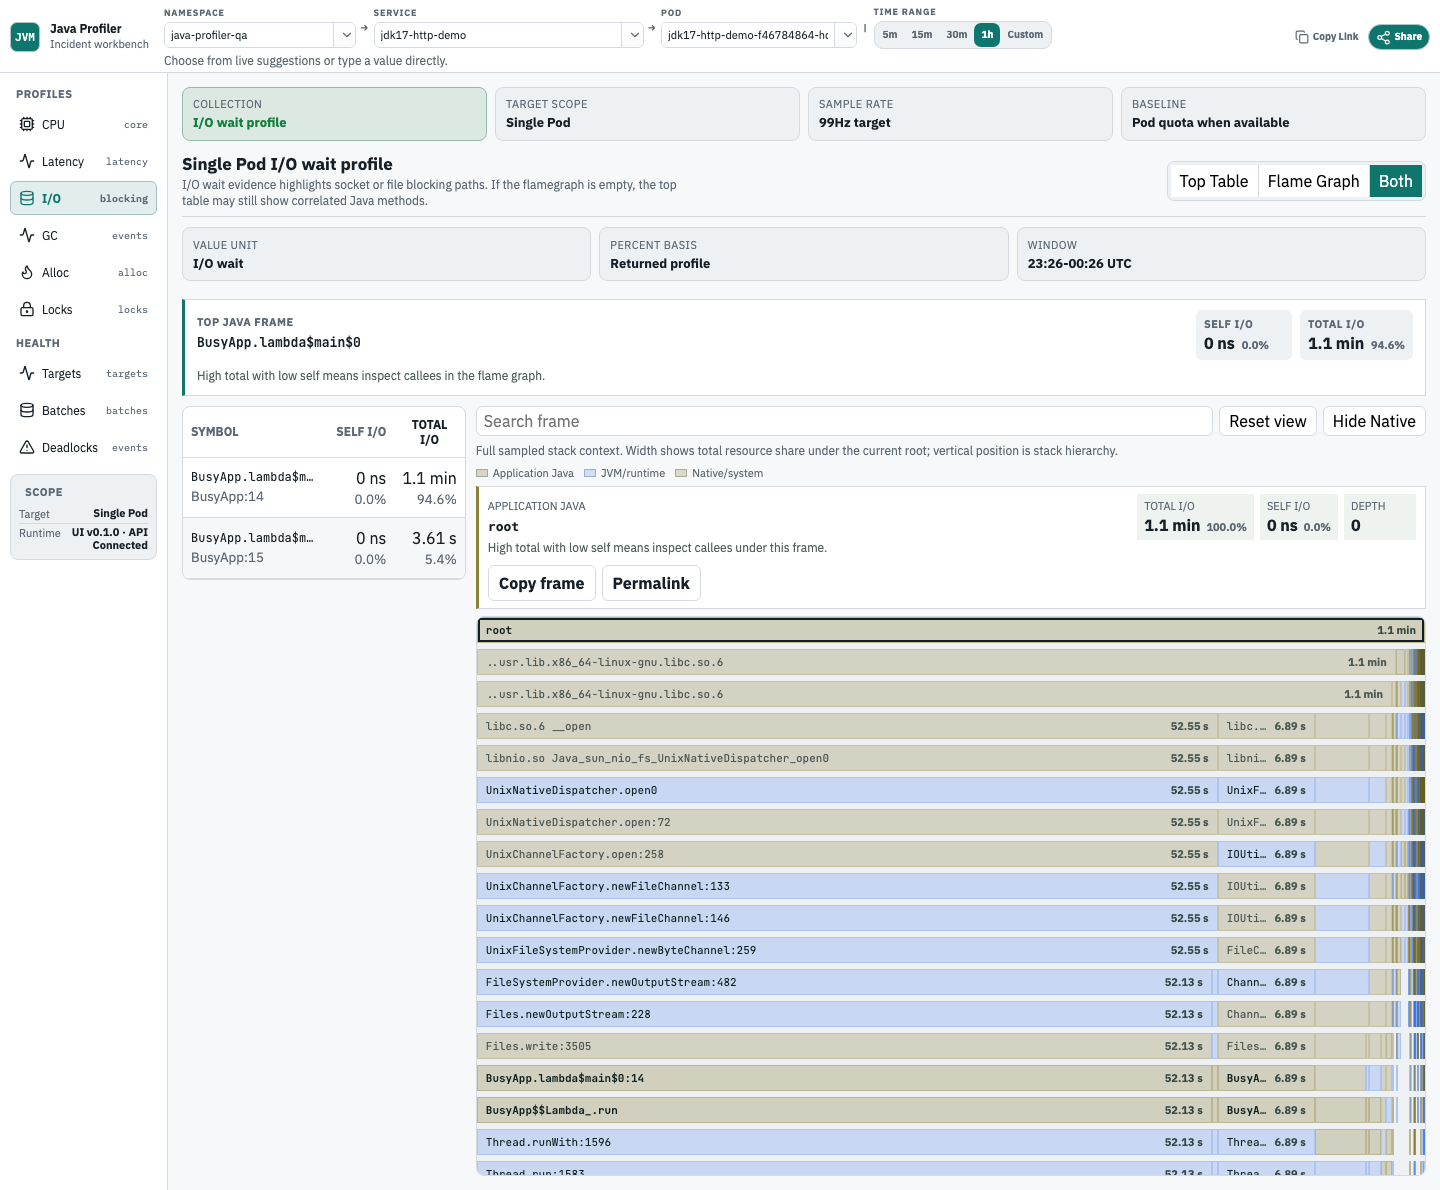Toggle Hide Native frames
This screenshot has height=1190, width=1440.
[x=1374, y=421]
